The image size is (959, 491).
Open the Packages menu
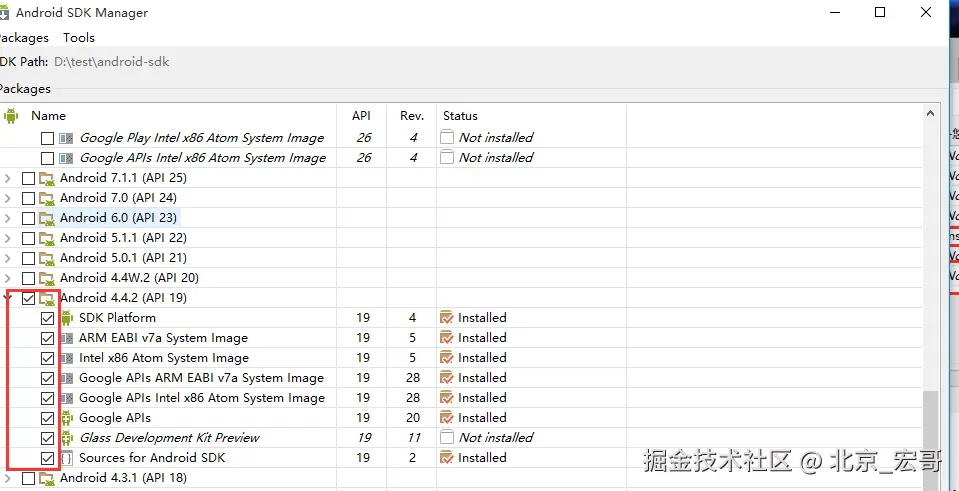(24, 38)
